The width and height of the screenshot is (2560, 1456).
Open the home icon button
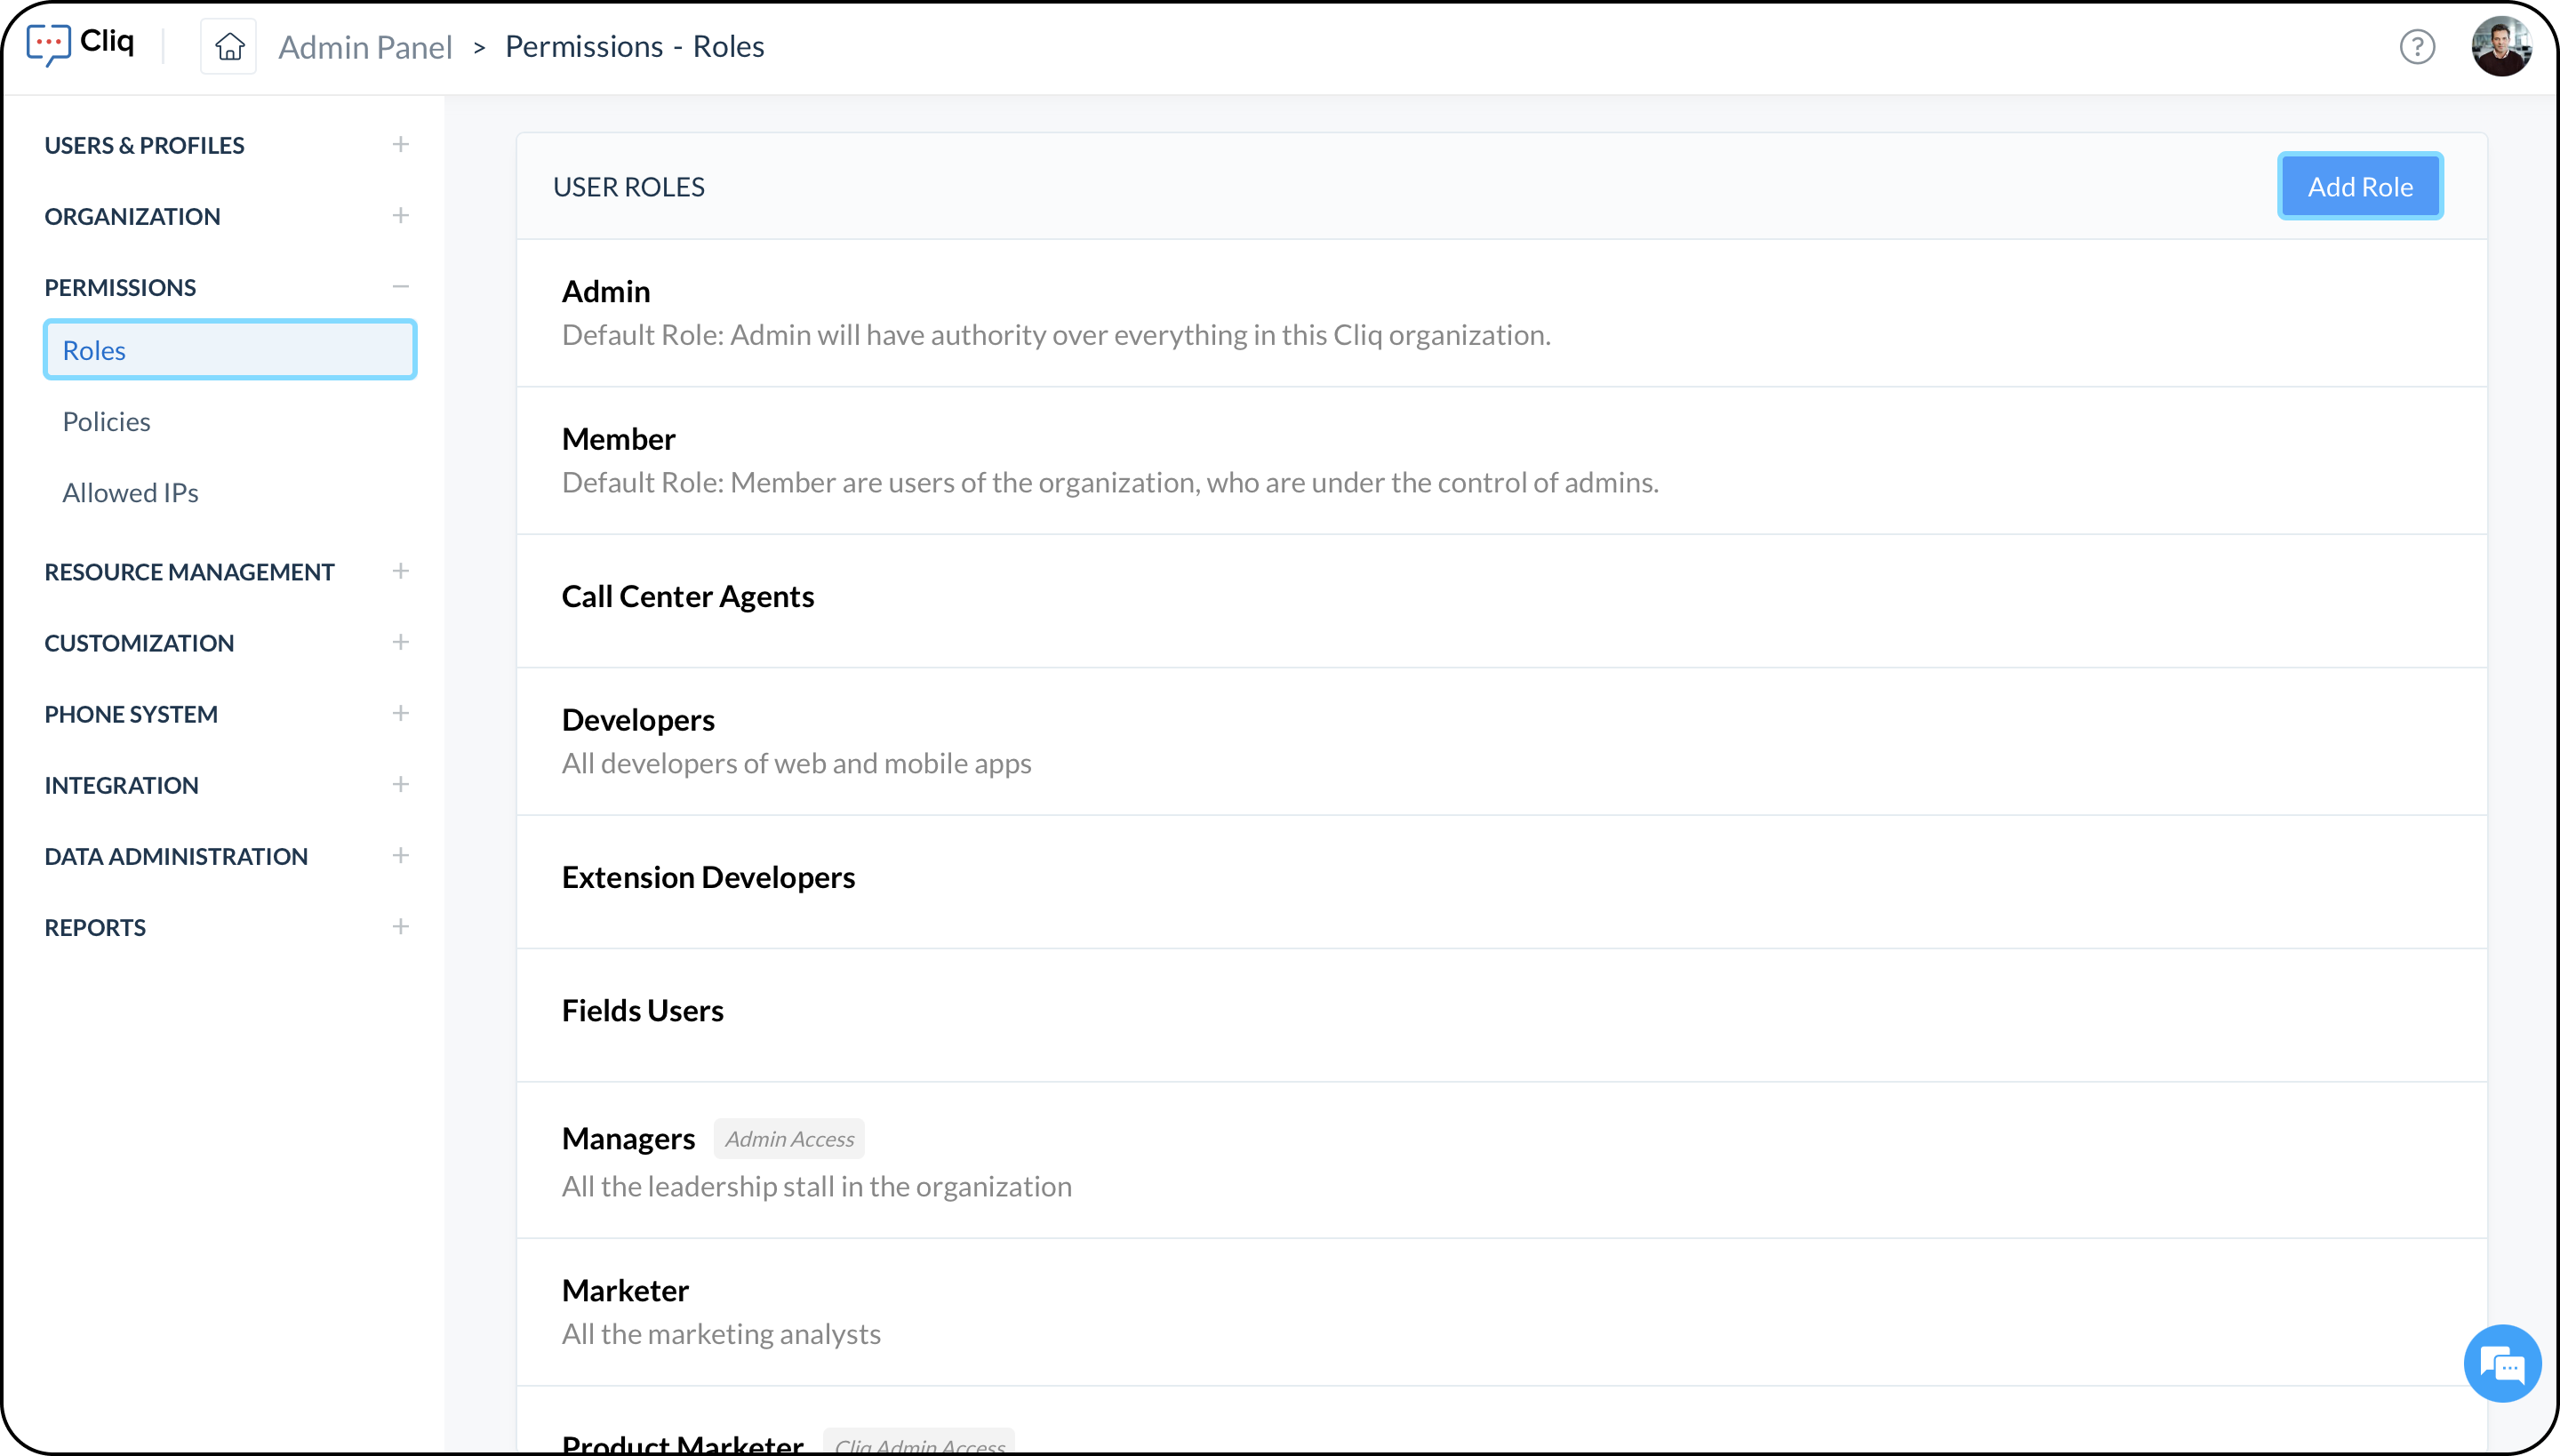coord(229,46)
